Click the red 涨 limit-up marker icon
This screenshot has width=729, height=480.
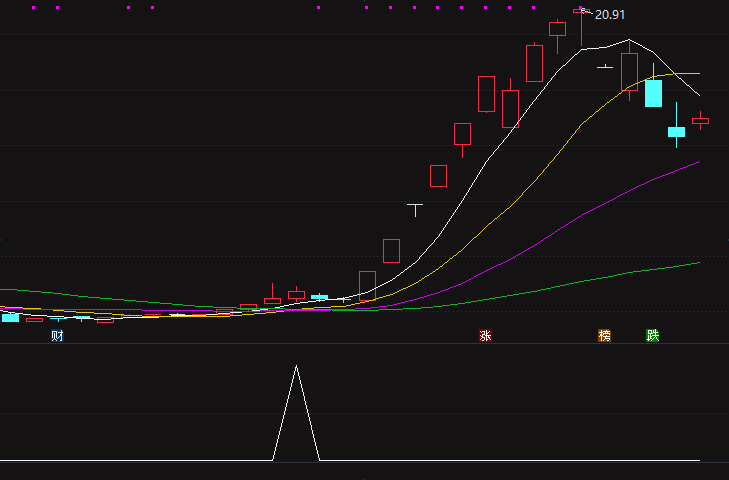[x=485, y=335]
